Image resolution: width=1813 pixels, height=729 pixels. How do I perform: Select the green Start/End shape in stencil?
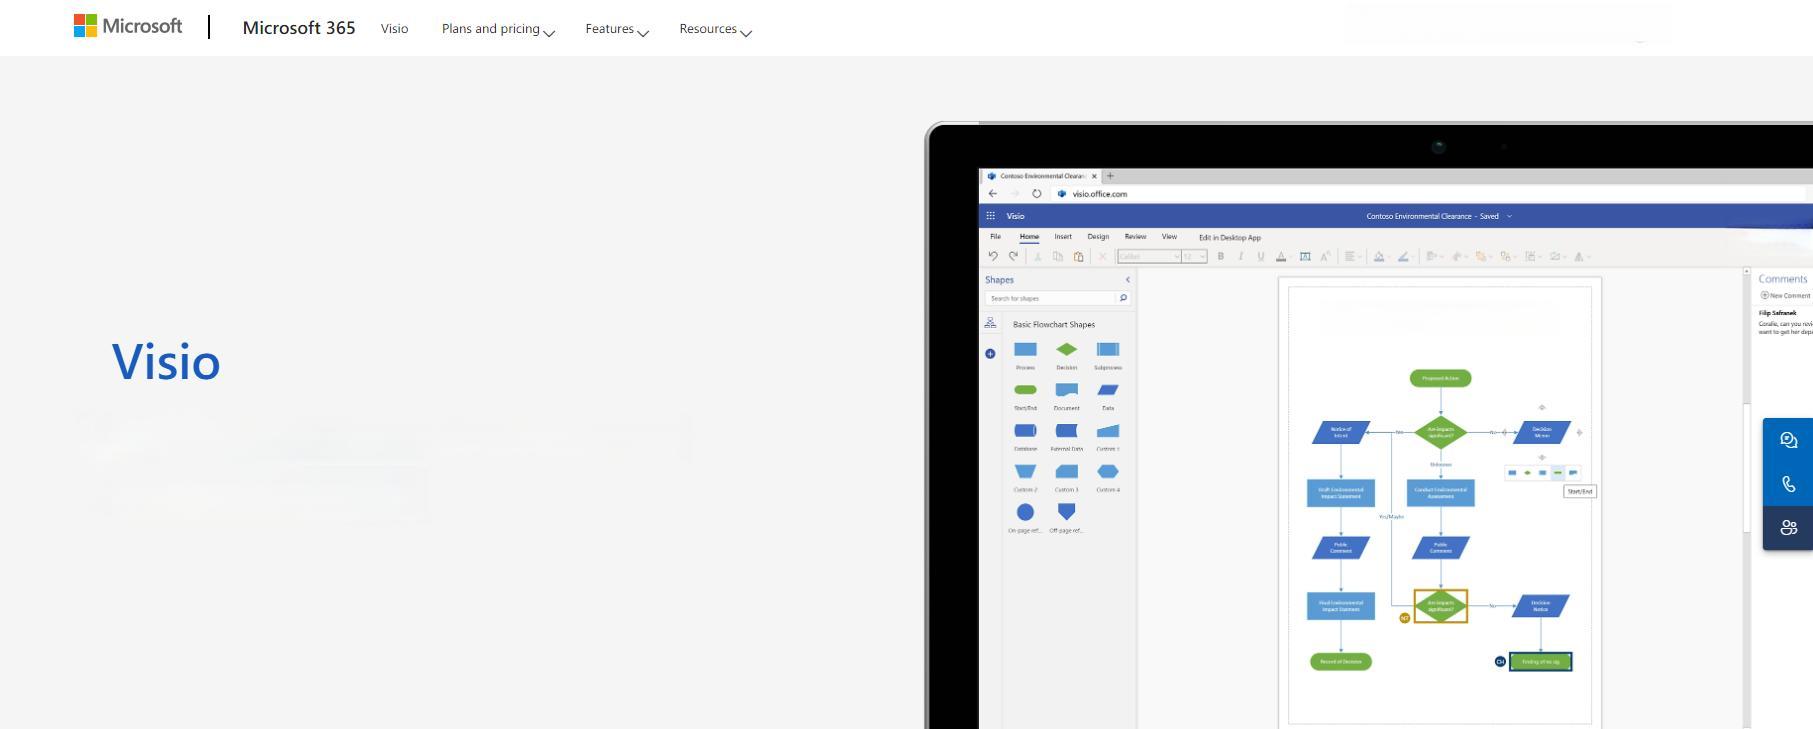click(1025, 390)
